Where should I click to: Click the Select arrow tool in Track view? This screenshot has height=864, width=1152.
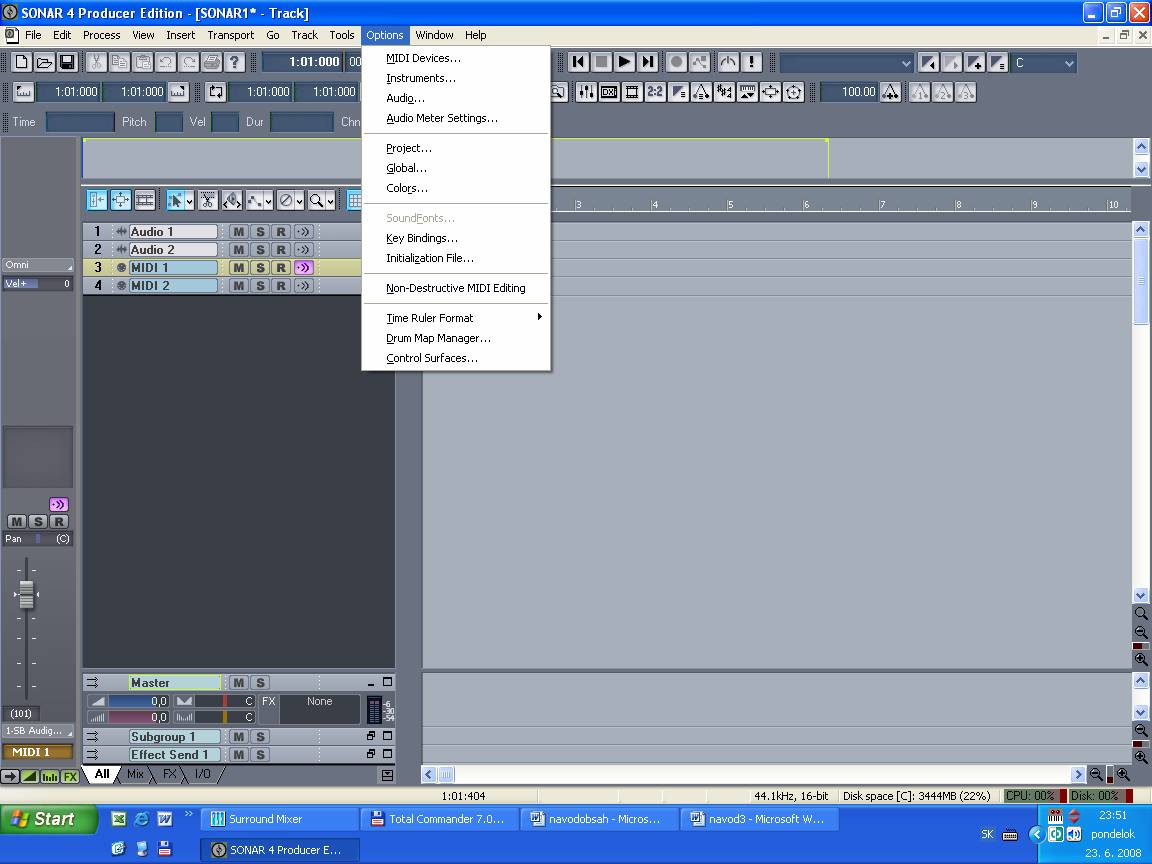(x=175, y=200)
